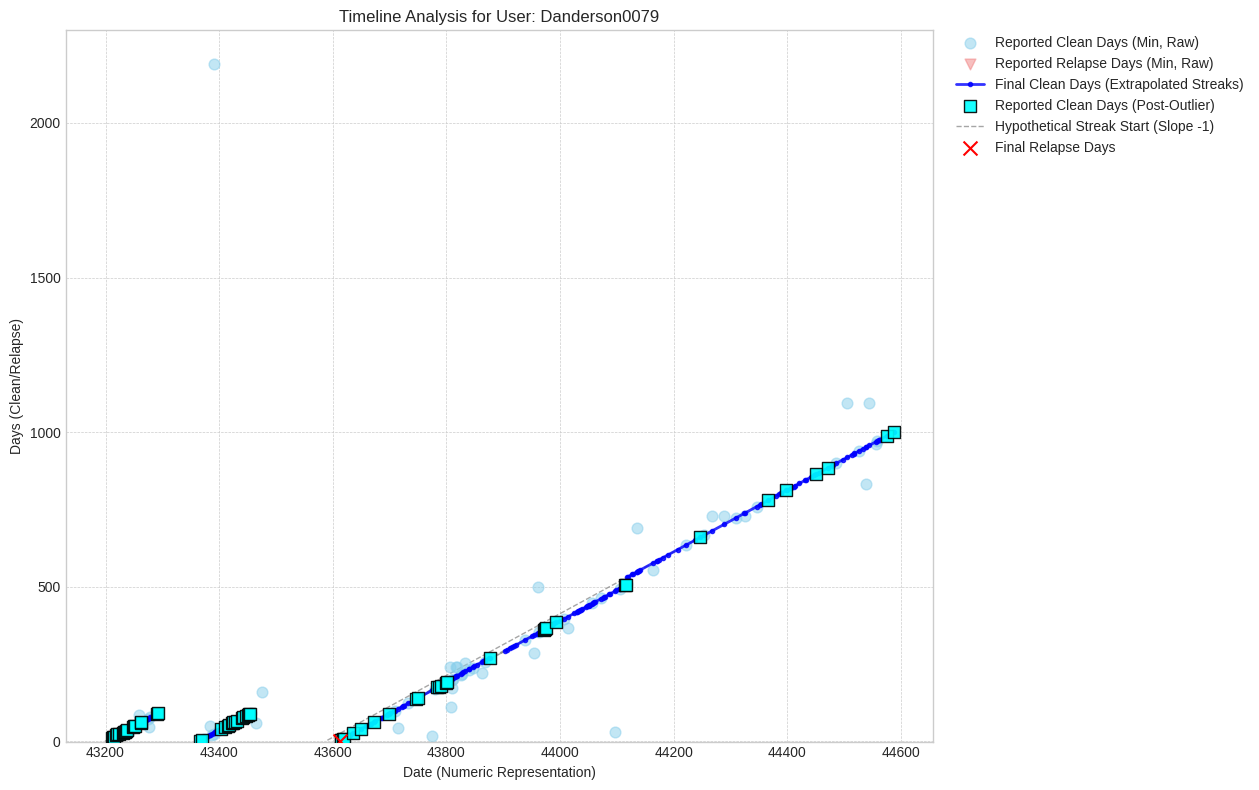Click the y-axis tick label 1000

pos(45,433)
